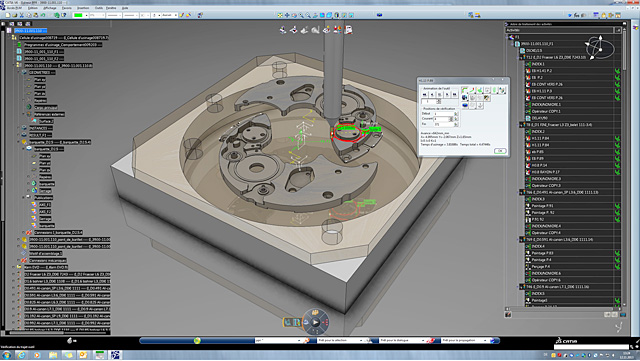Select the first tool path replay mode icon

click(464, 90)
